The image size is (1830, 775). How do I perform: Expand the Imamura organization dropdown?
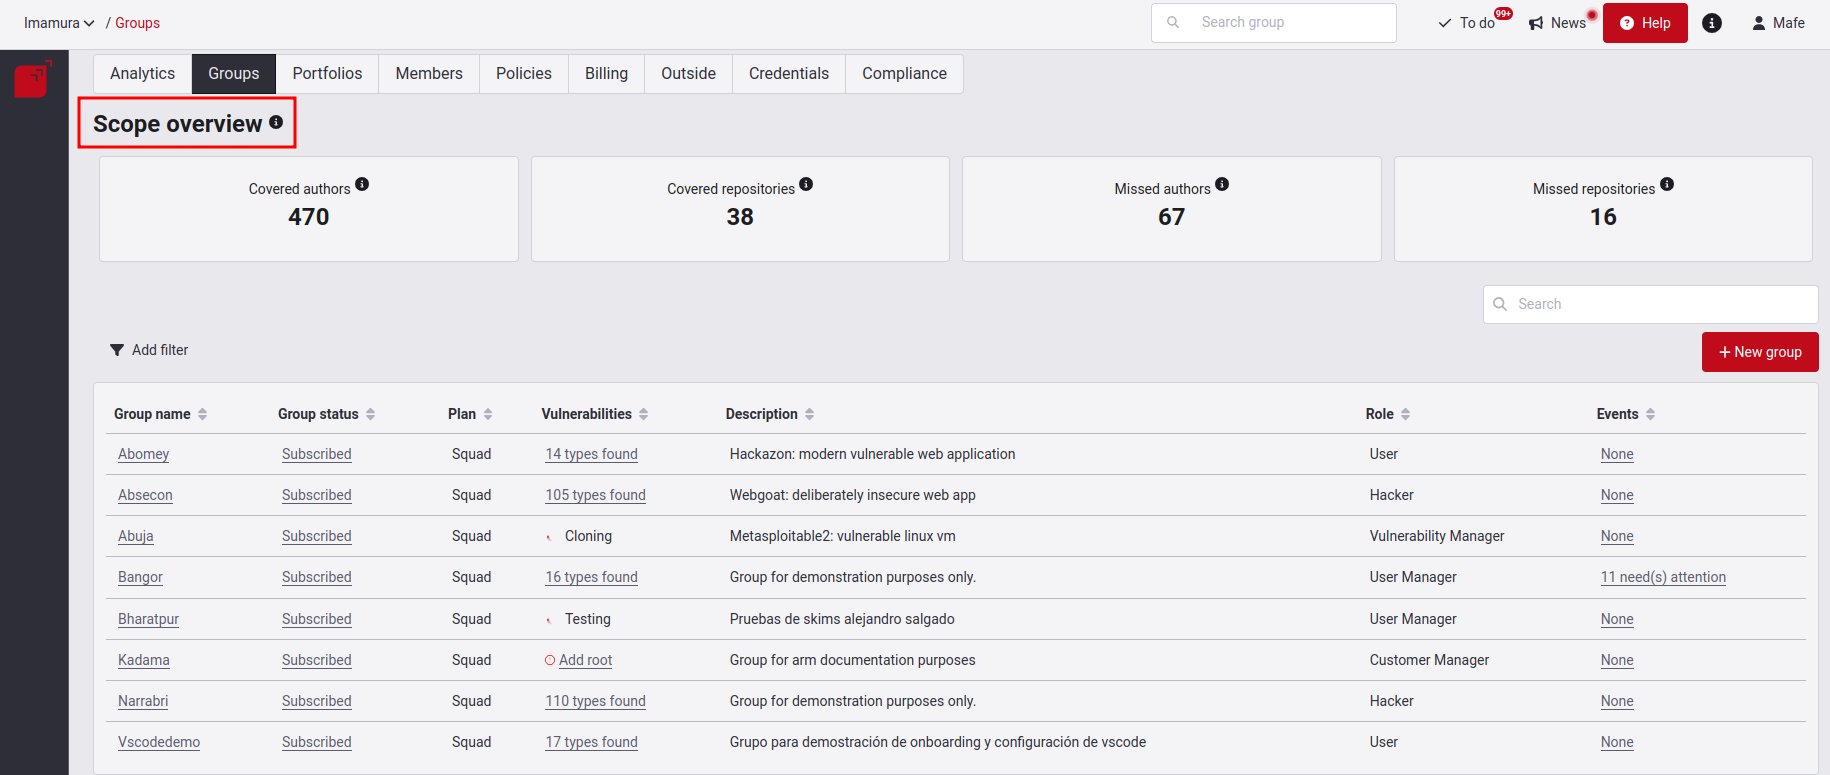click(59, 23)
